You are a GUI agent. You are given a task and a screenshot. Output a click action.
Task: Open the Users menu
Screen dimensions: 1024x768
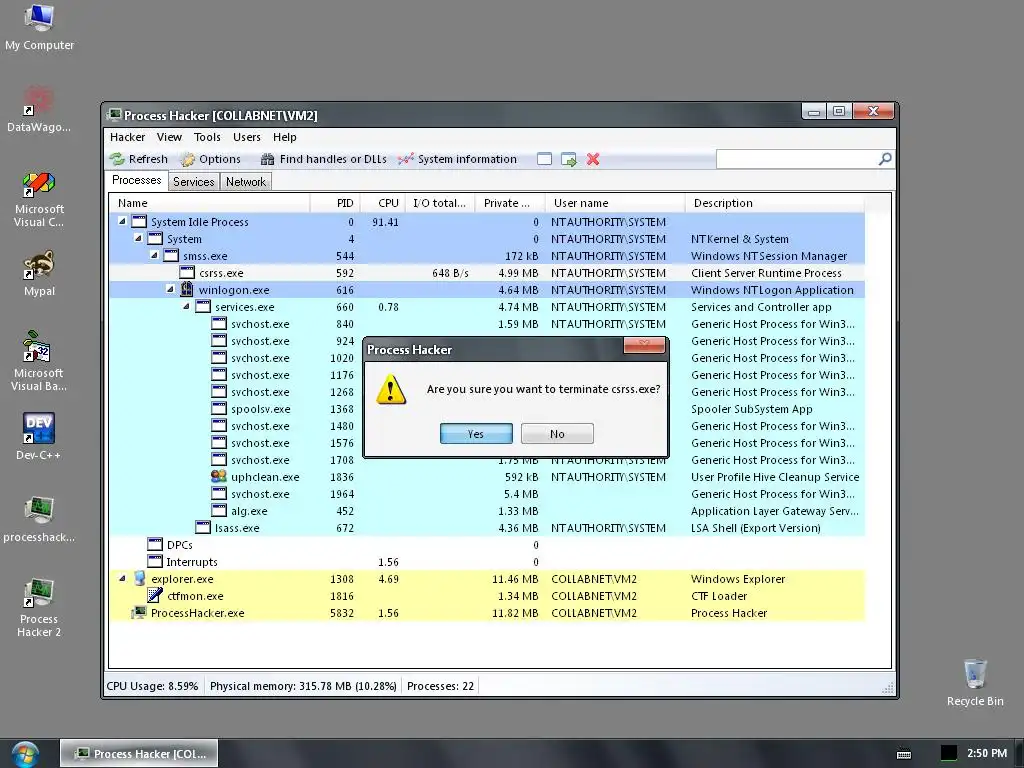(247, 137)
